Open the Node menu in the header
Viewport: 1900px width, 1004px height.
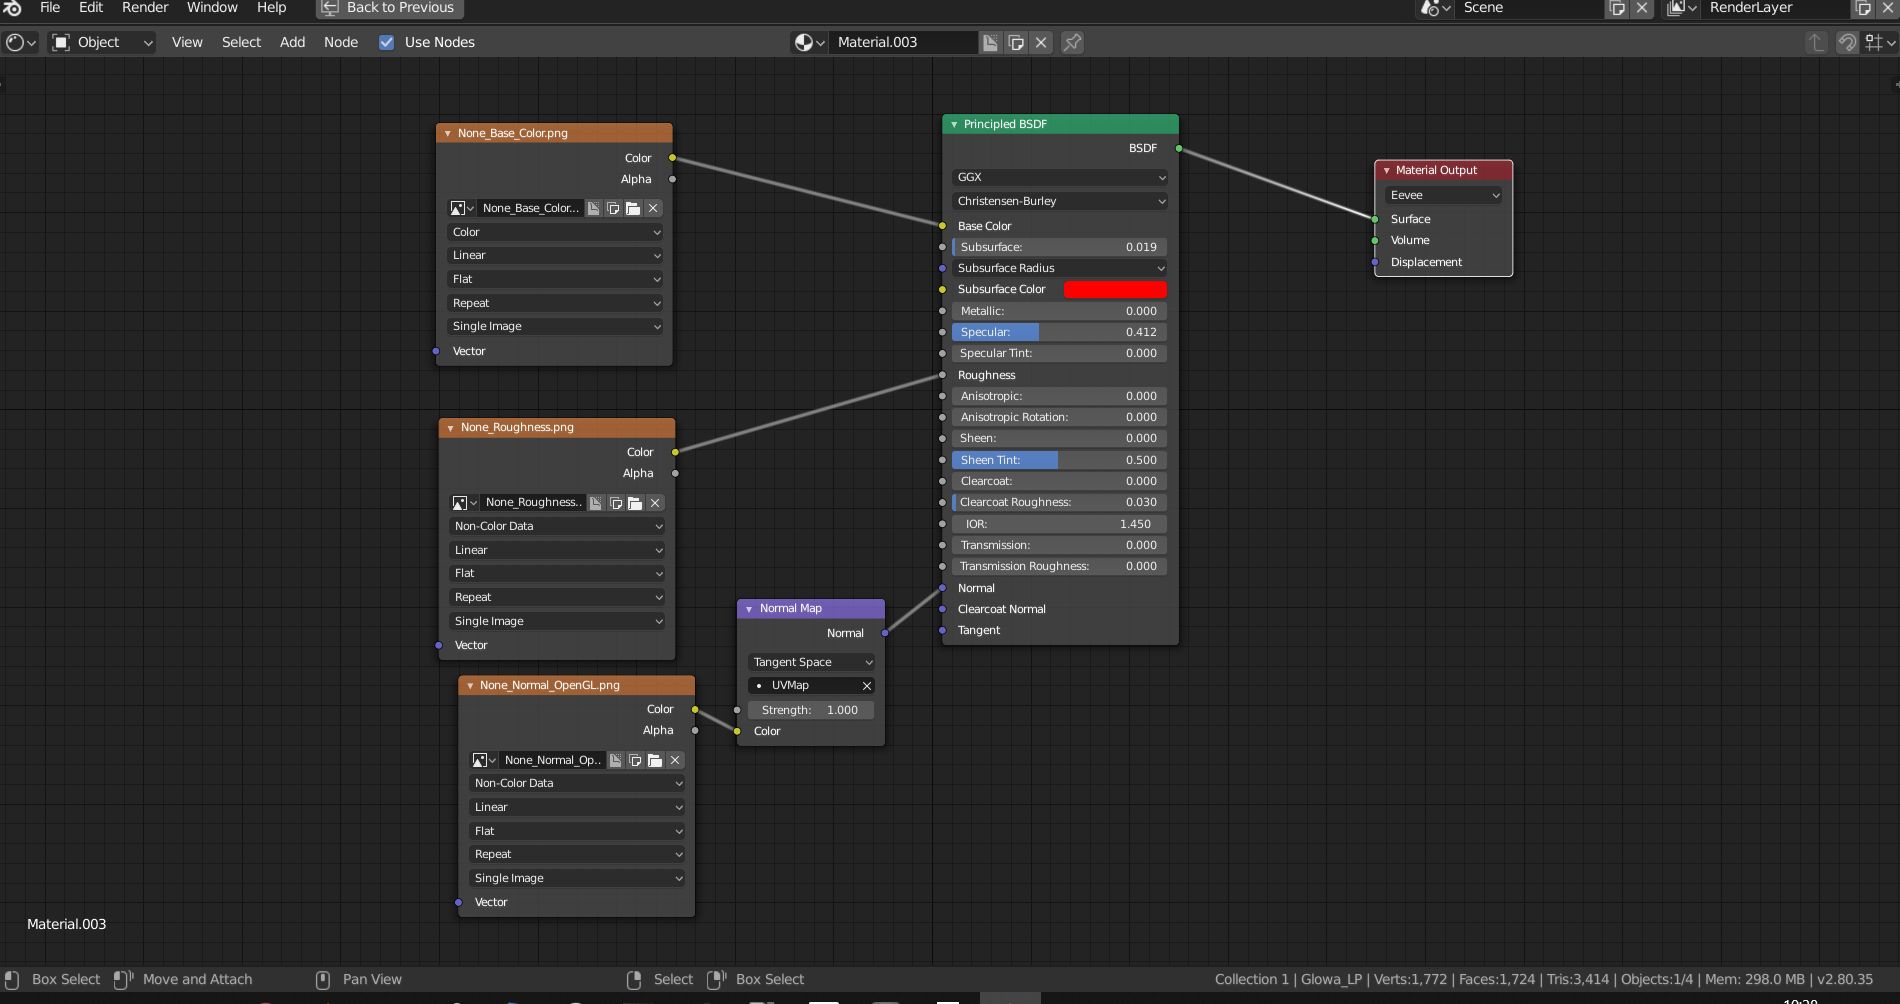(x=341, y=42)
